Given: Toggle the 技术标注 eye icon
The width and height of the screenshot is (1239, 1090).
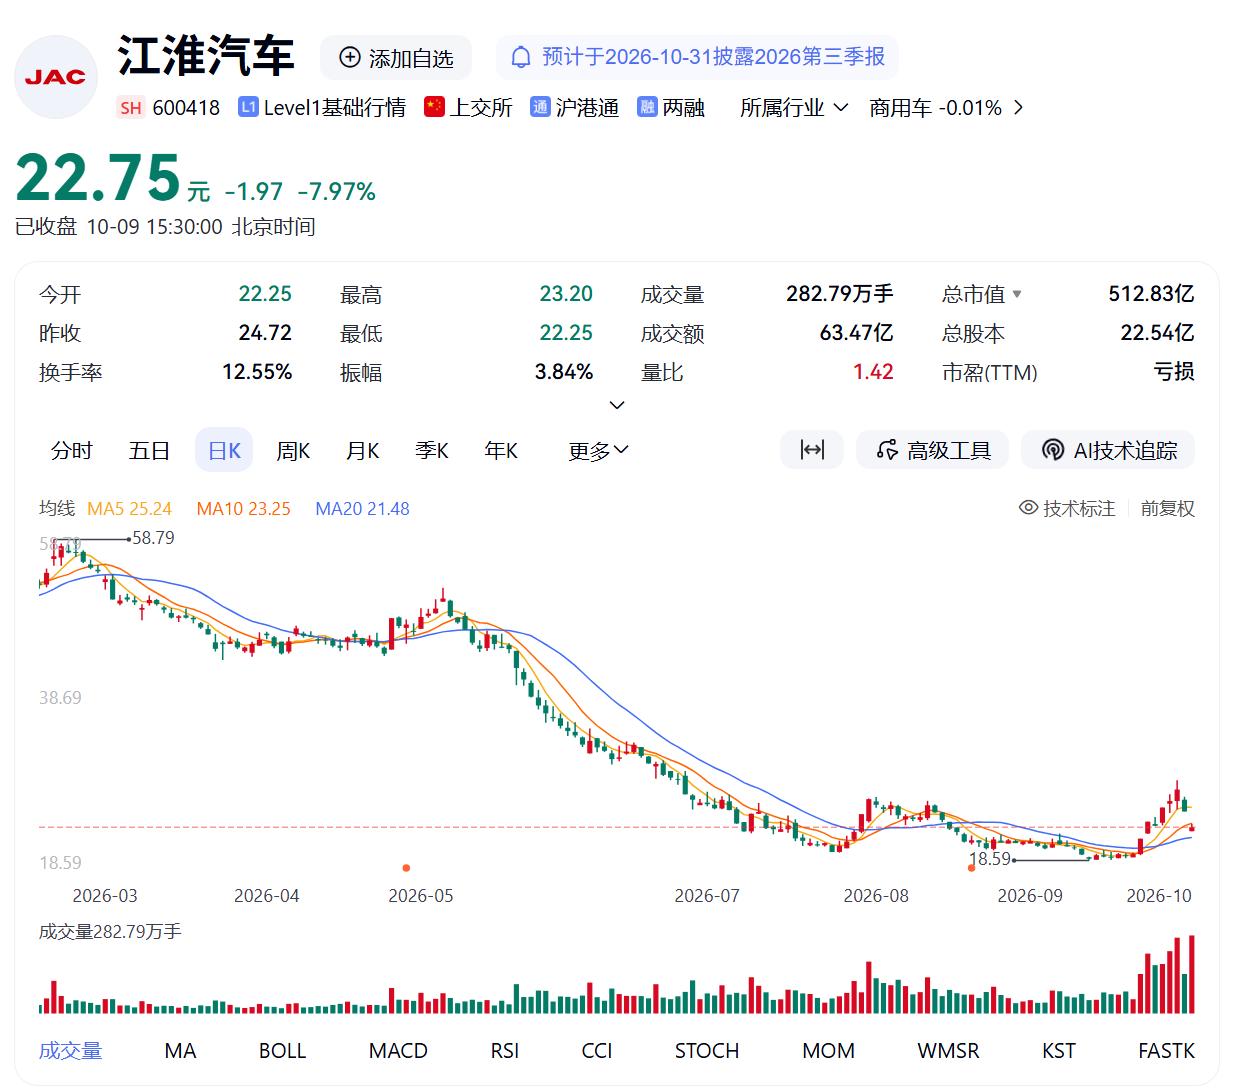Looking at the screenshot, I should [x=1028, y=508].
